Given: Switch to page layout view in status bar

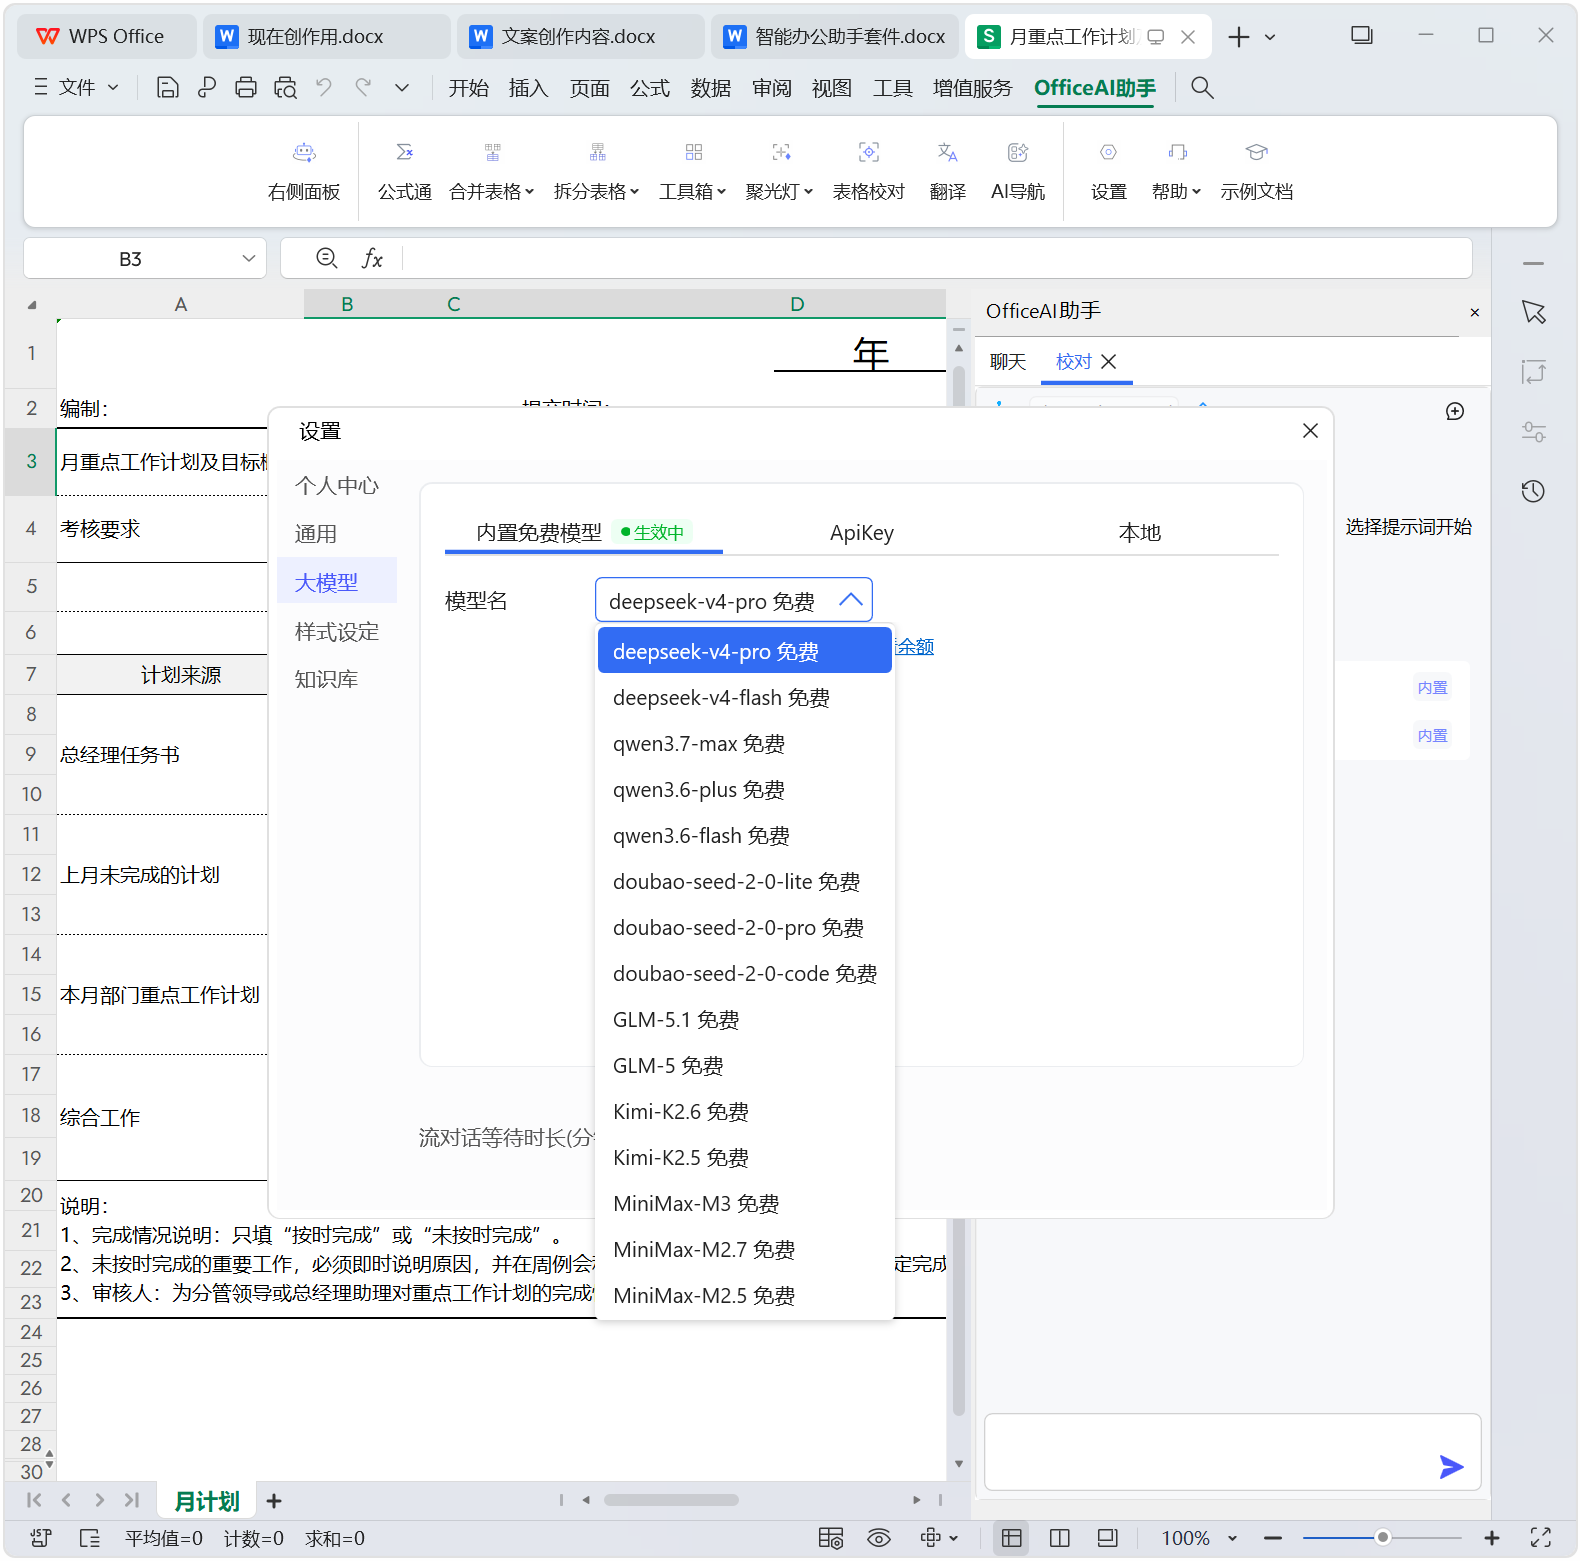Looking at the screenshot, I should 1108,1538.
